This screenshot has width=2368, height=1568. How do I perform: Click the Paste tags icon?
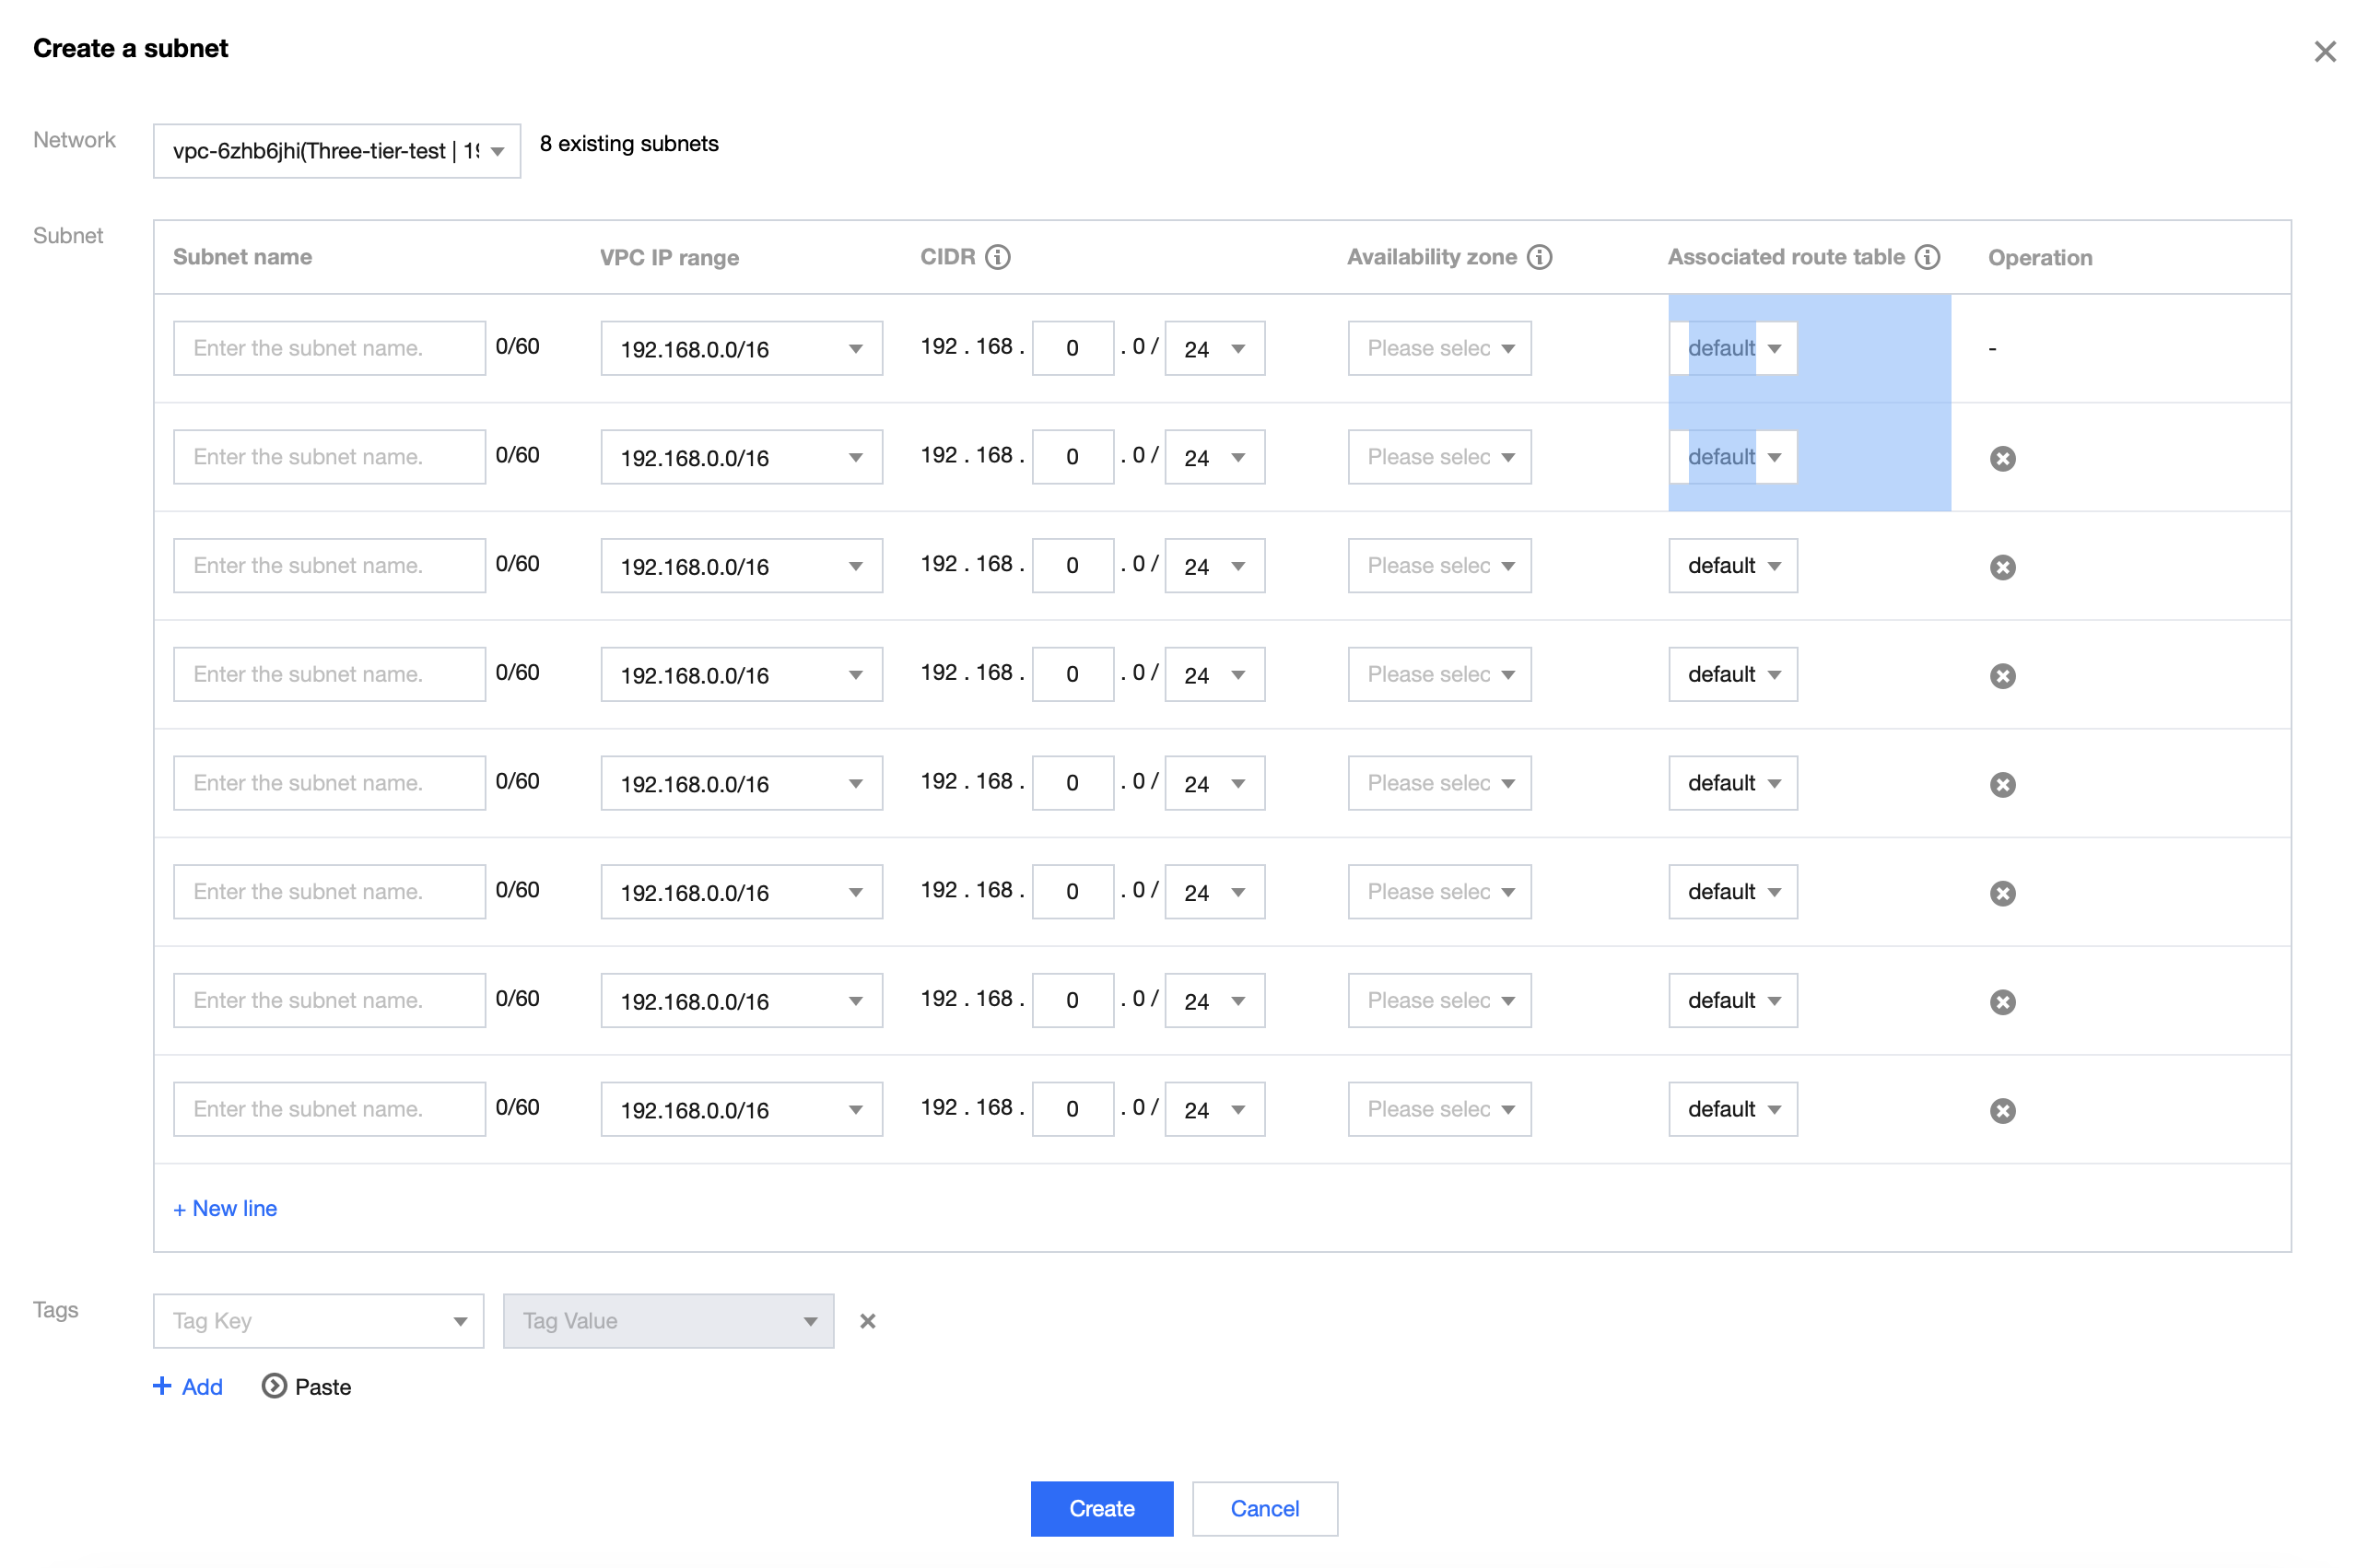[x=274, y=1386]
